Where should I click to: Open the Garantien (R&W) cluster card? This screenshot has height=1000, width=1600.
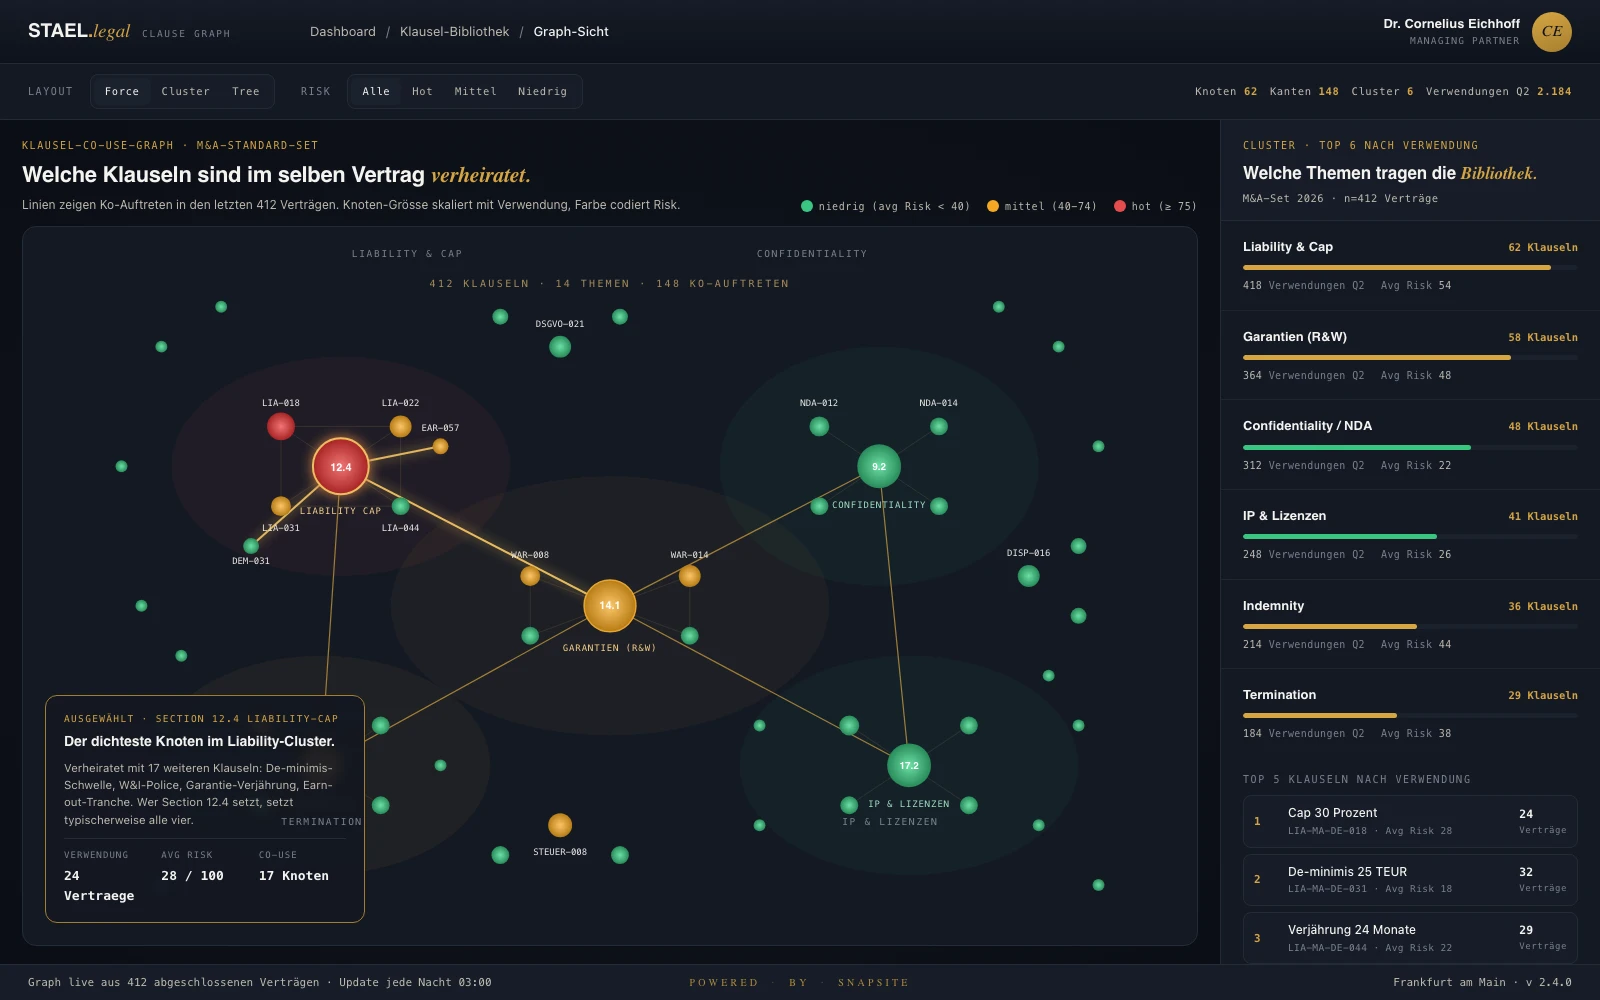1410,355
